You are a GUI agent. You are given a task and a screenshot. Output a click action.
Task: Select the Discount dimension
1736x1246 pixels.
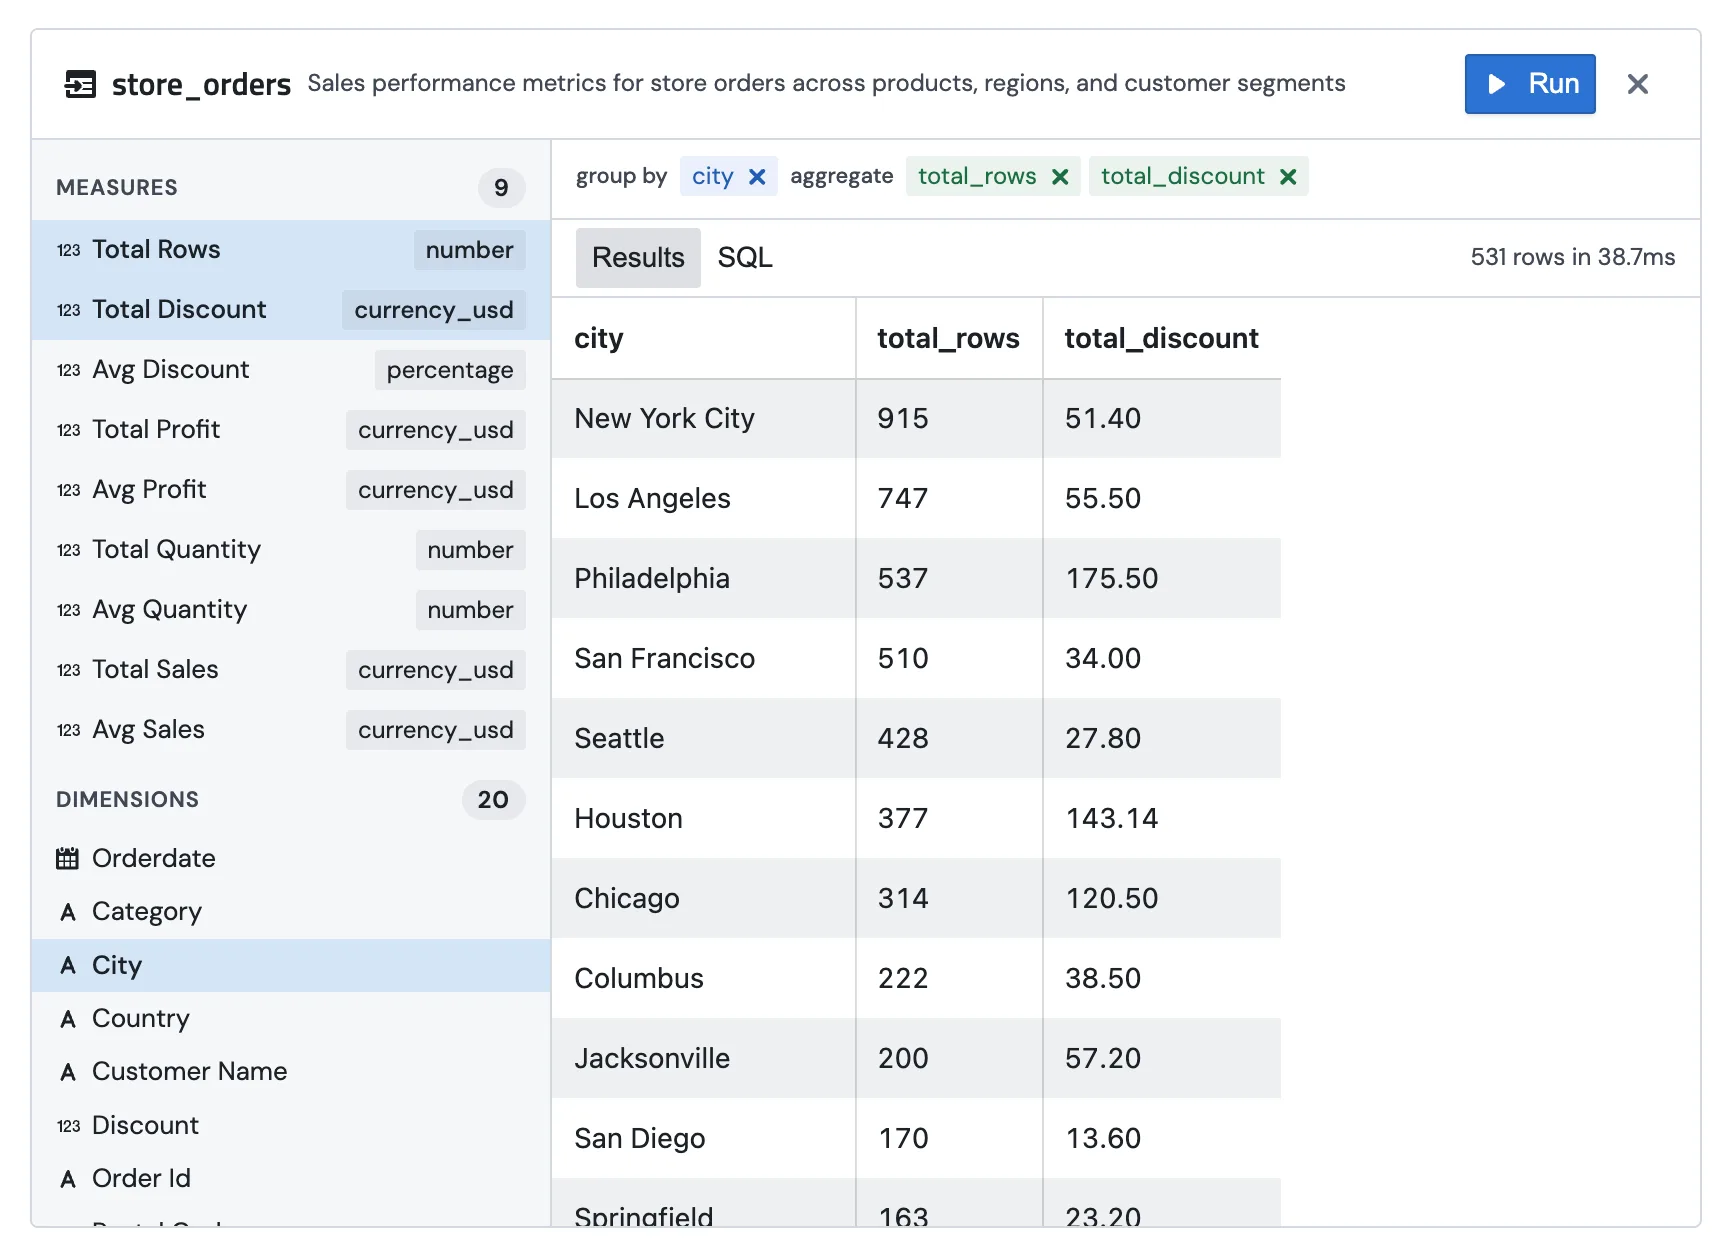291,1125
